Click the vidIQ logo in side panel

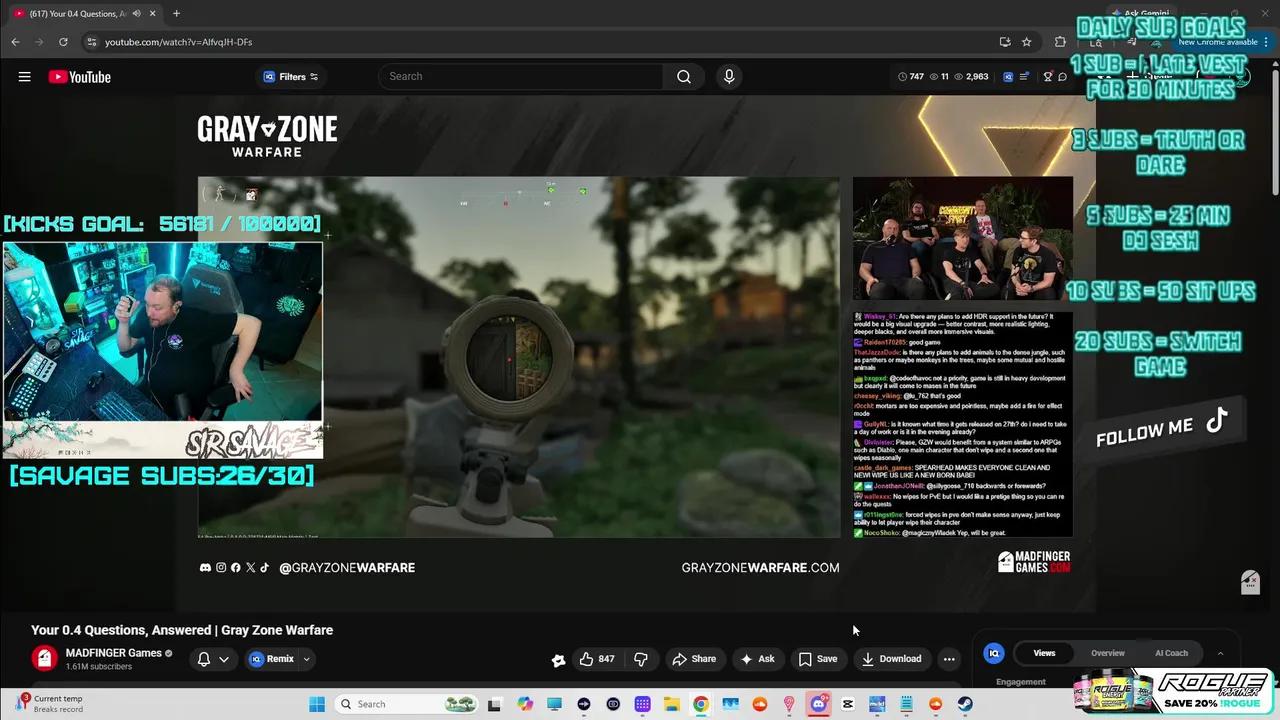(x=994, y=653)
